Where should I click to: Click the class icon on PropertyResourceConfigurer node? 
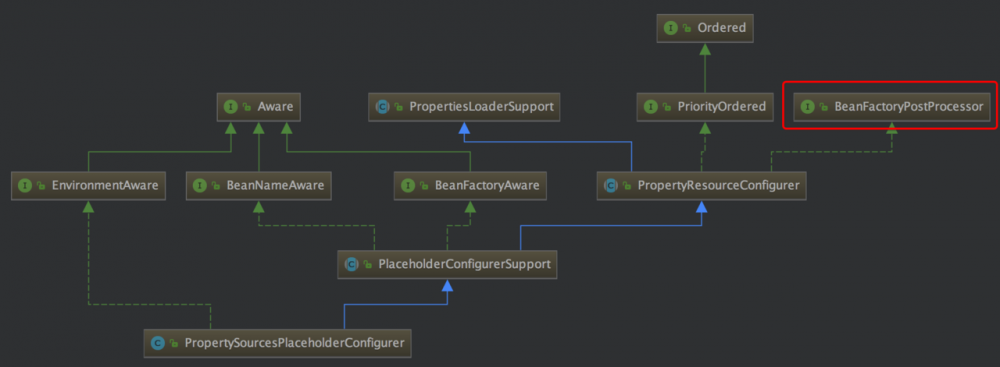point(610,185)
